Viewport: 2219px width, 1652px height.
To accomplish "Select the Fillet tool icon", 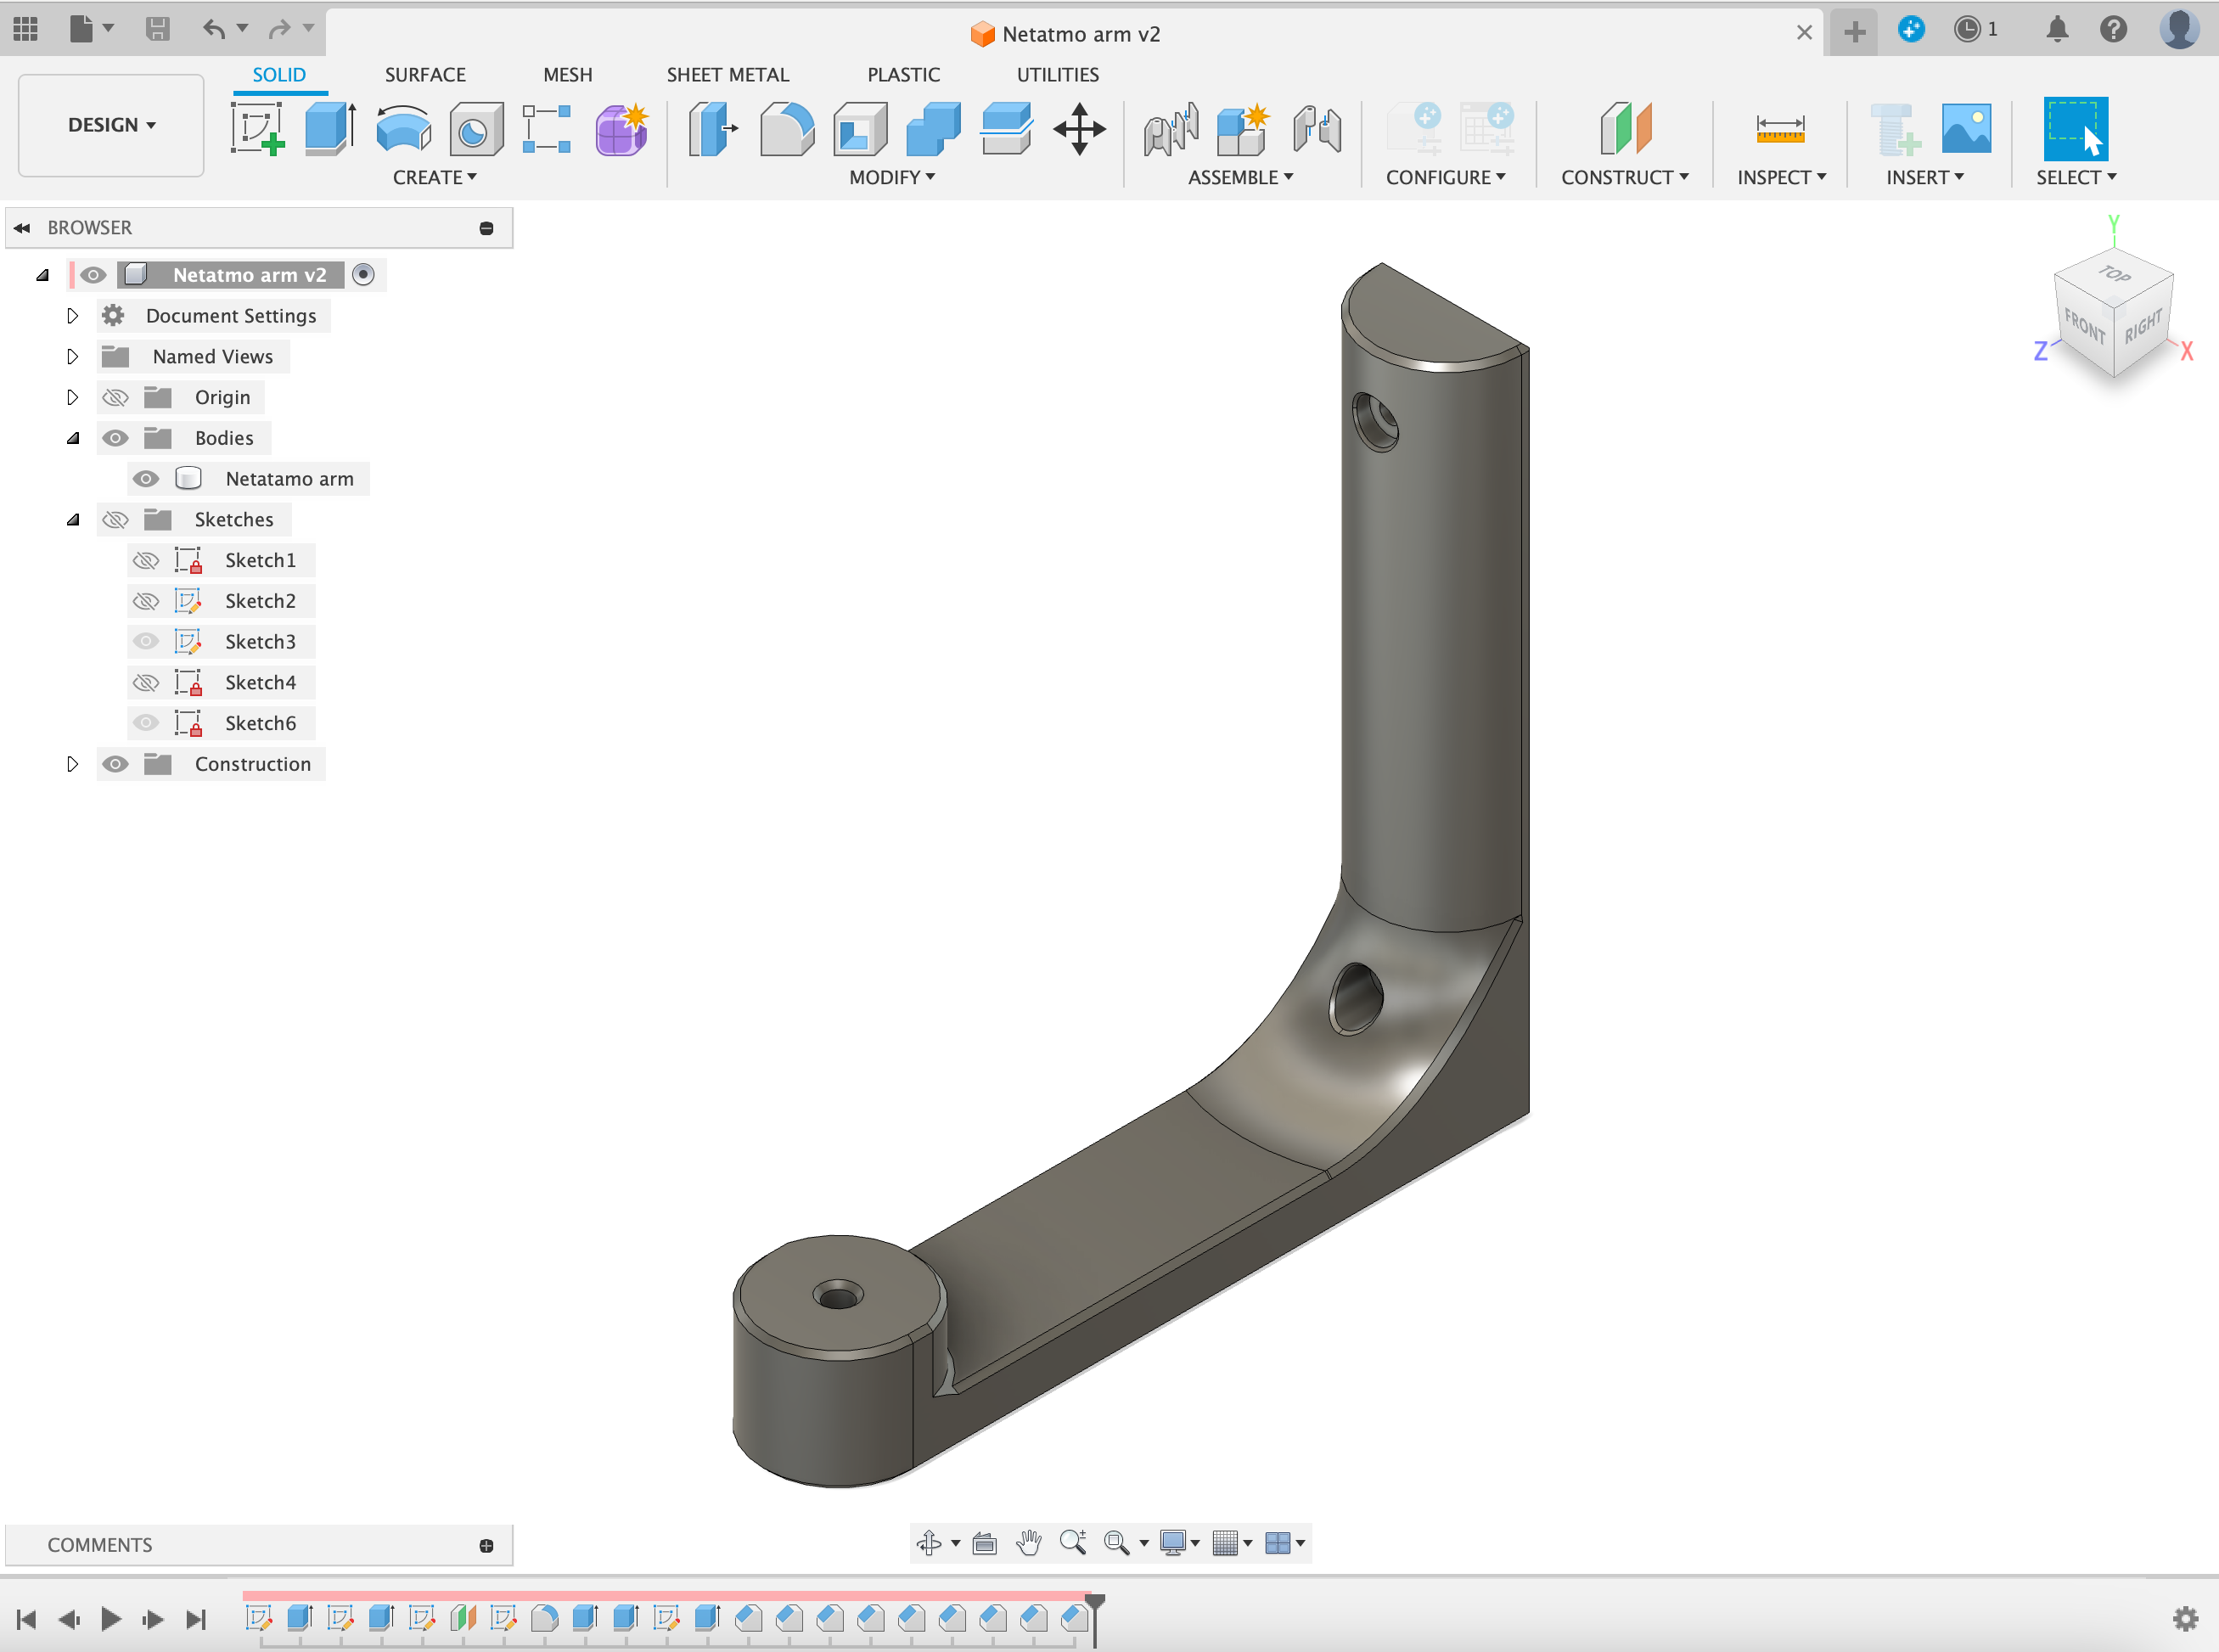I will pos(787,129).
